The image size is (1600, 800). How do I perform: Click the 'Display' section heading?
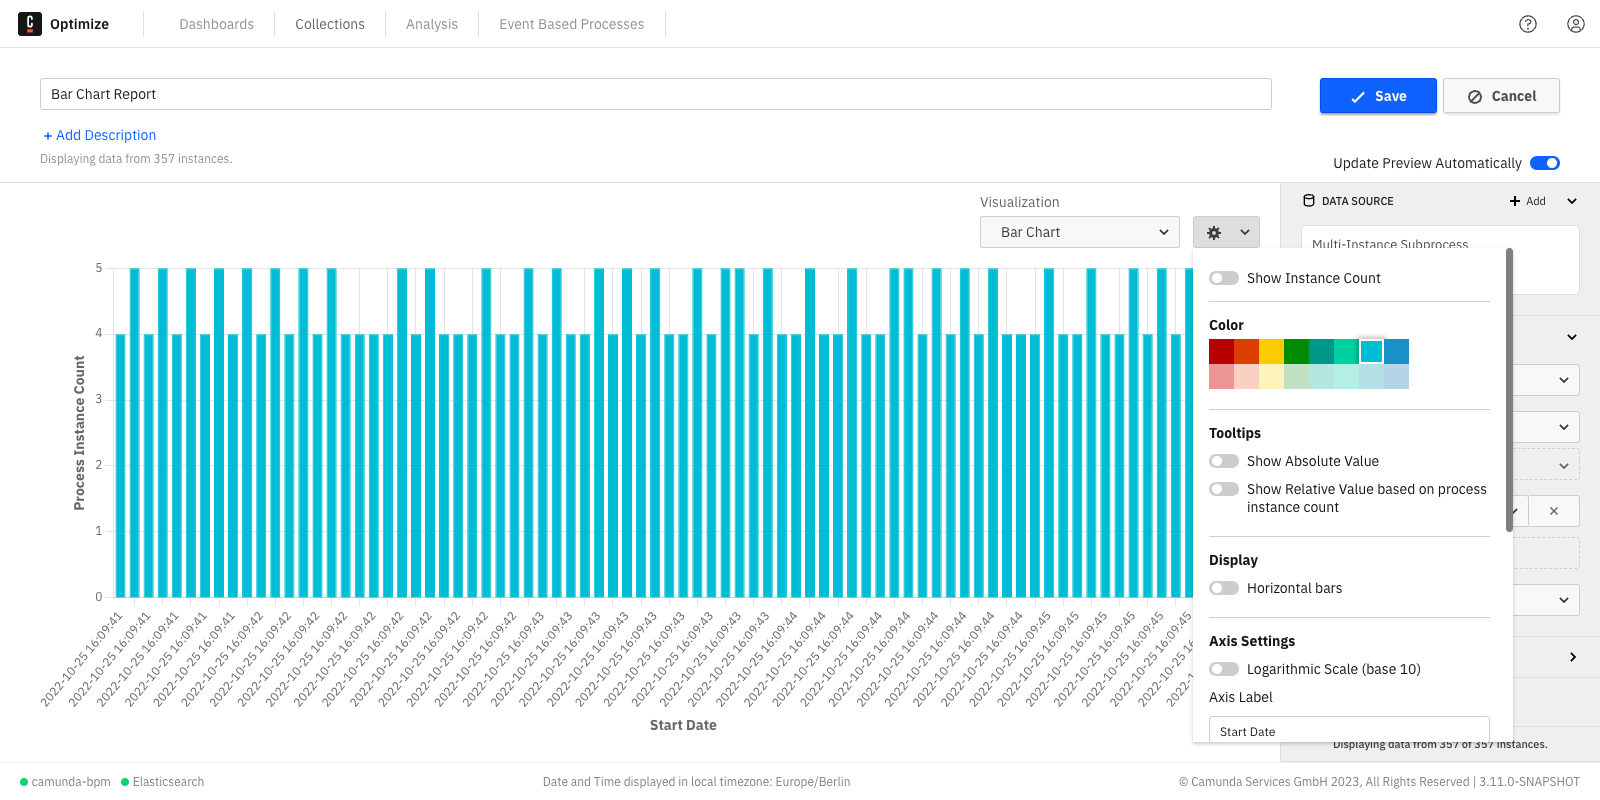tap(1233, 560)
